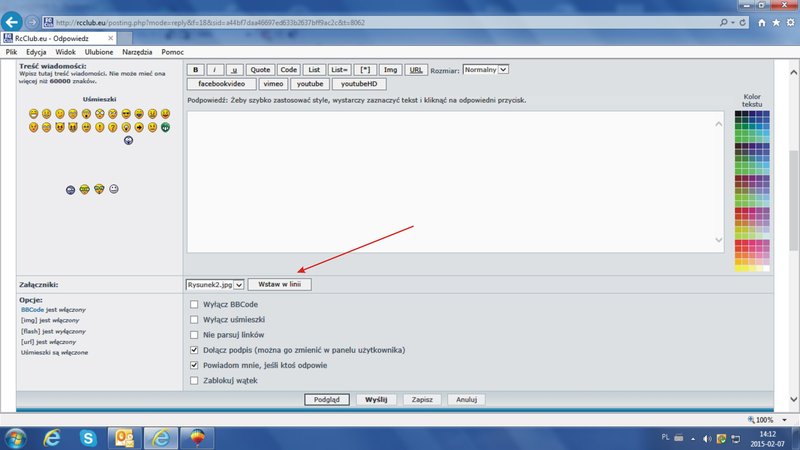Viewport: 800px width, 450px height.
Task: Open the BBCode link in Opcje
Action: (32, 310)
